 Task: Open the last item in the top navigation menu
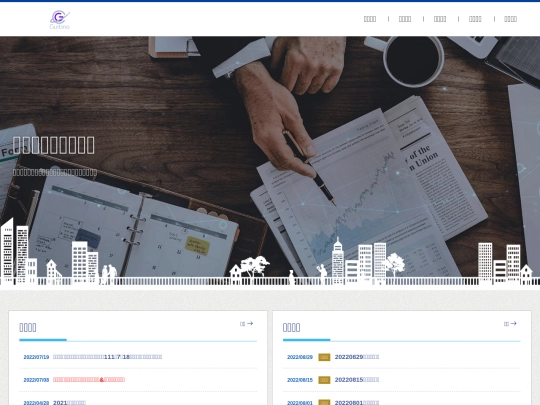pos(510,19)
